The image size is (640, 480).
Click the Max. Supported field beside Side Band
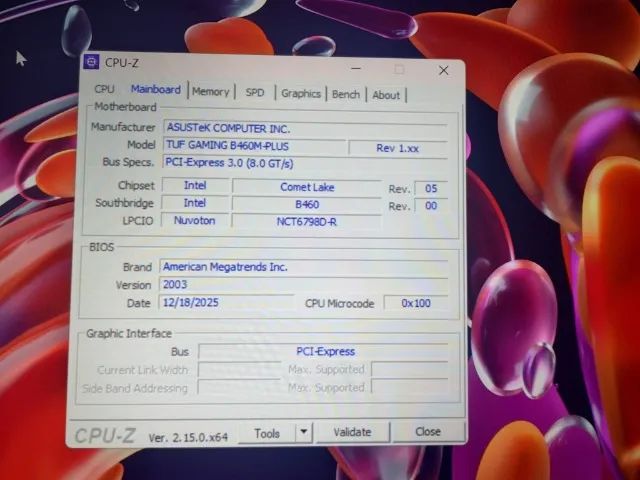coord(410,387)
